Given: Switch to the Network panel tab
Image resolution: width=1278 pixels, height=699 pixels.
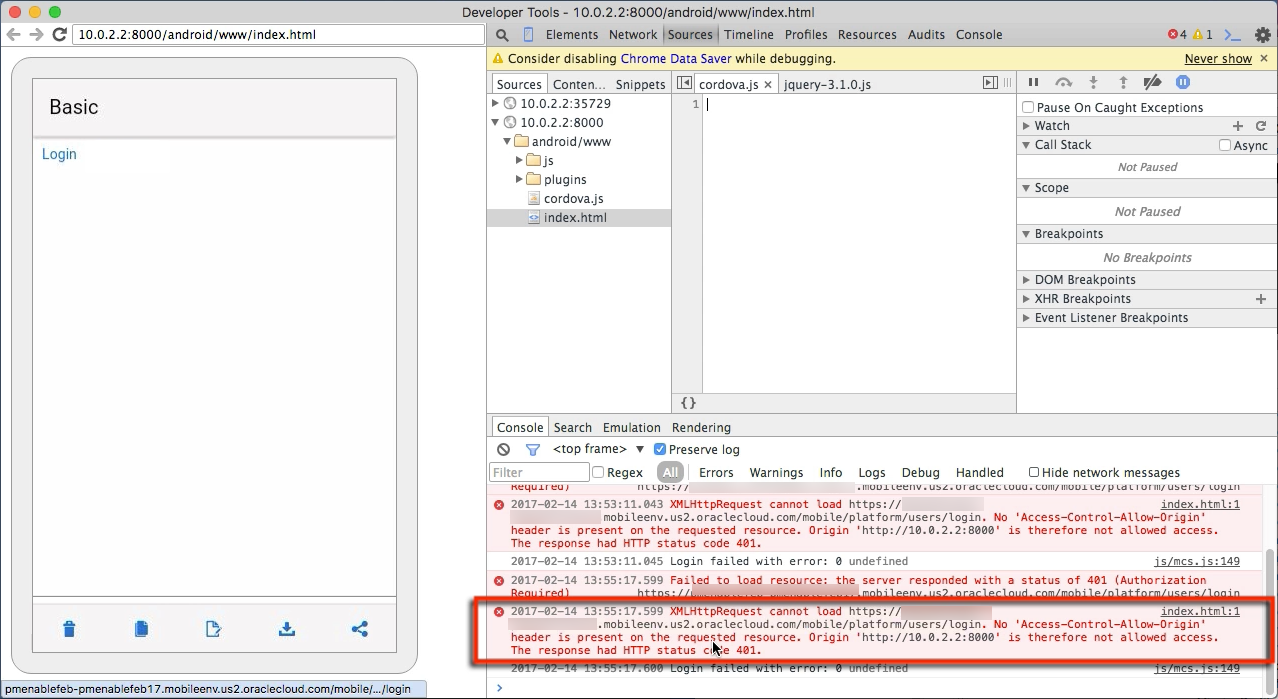Looking at the screenshot, I should pos(633,35).
